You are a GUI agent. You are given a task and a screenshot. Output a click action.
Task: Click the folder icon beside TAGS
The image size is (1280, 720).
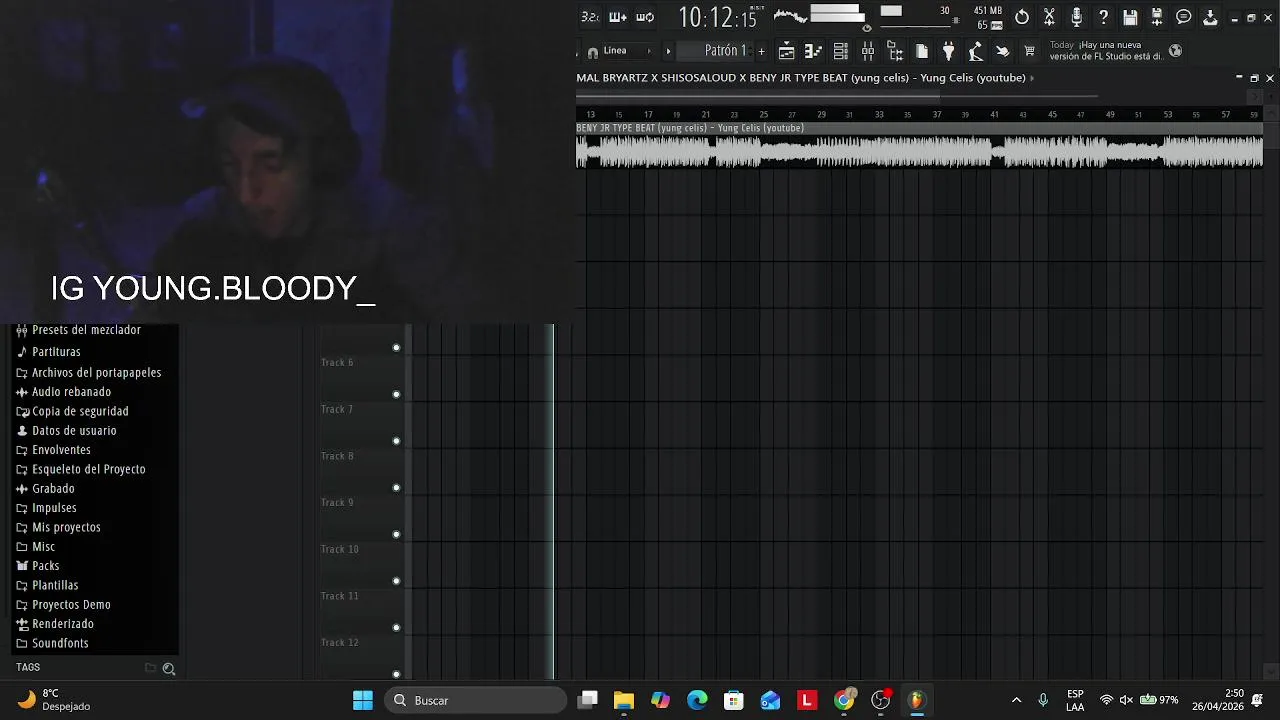click(150, 668)
